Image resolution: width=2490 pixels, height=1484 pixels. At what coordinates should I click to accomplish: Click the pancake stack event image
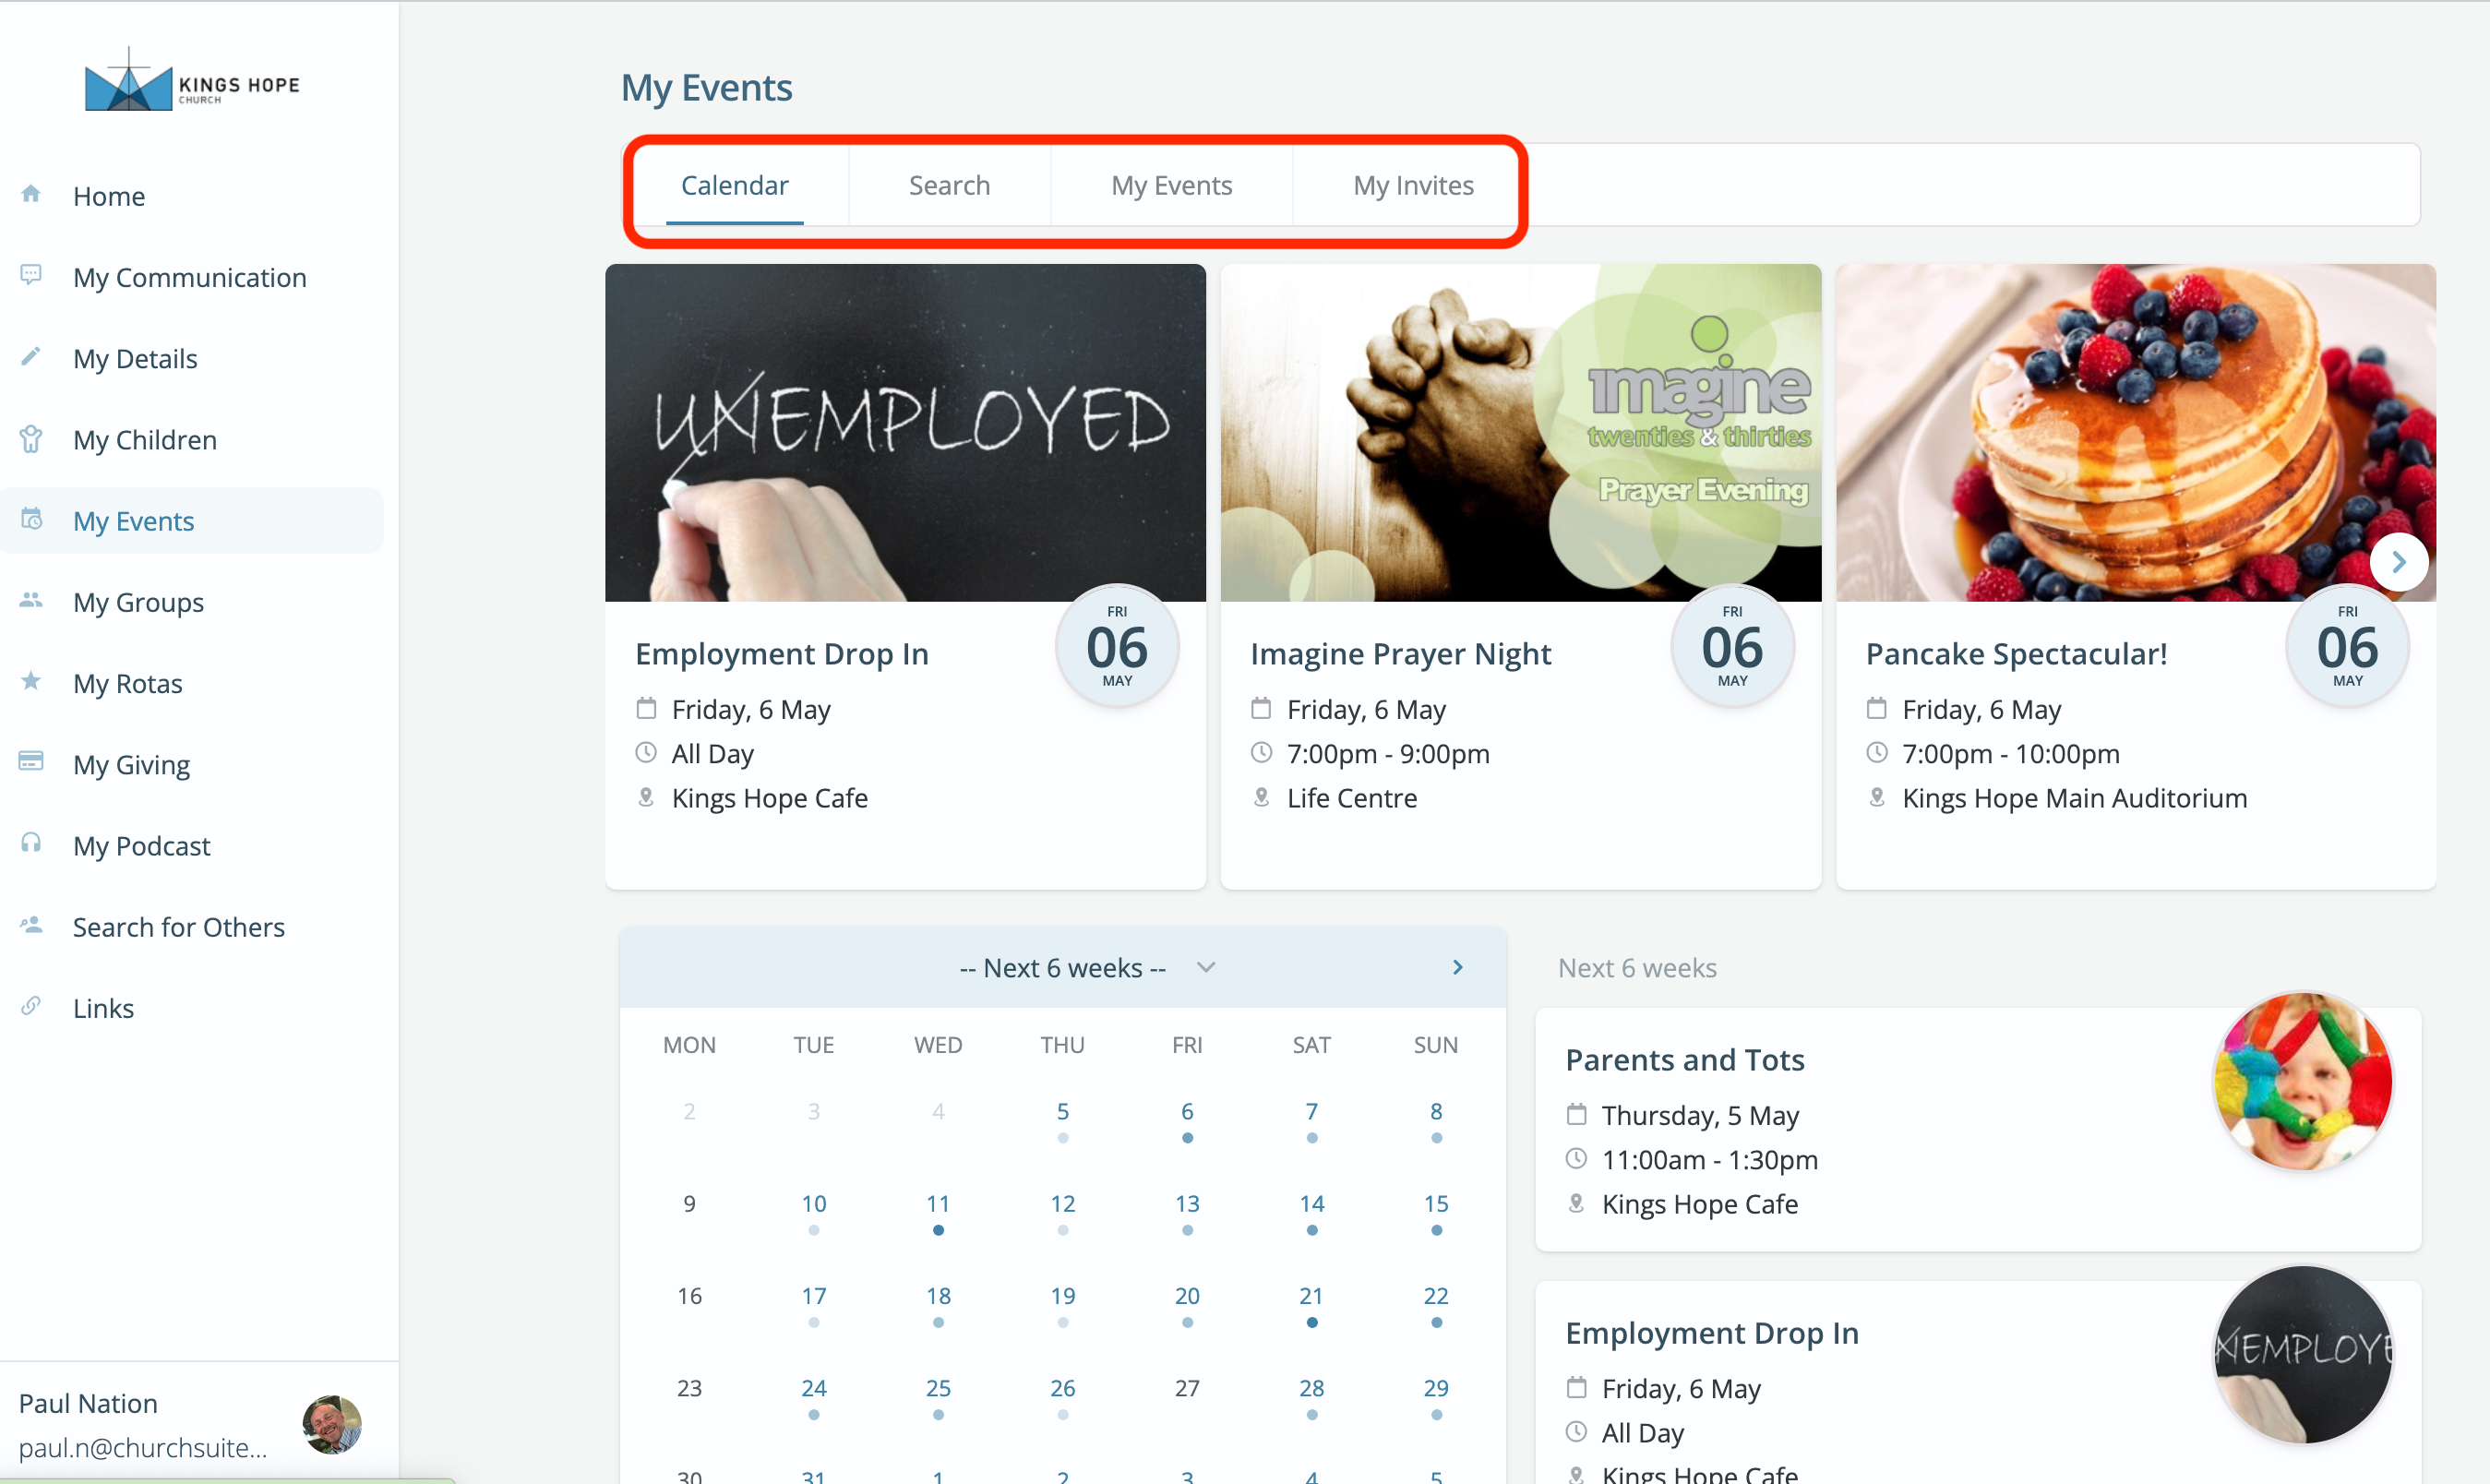[x=2136, y=432]
